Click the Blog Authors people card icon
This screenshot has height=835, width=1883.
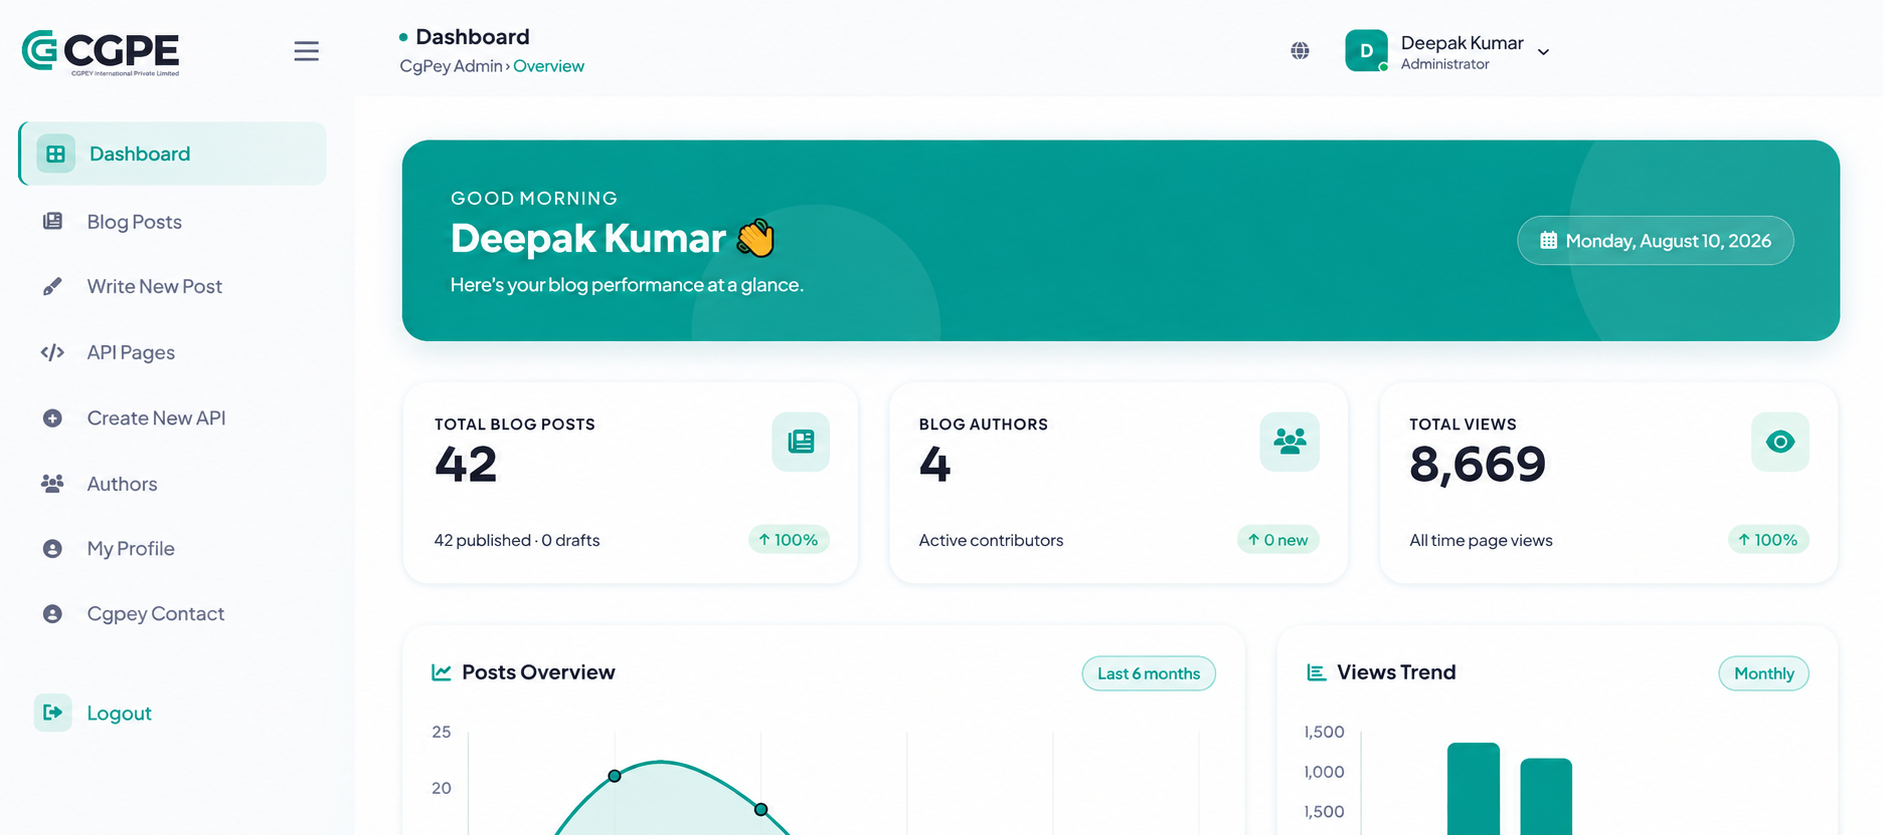point(1290,442)
